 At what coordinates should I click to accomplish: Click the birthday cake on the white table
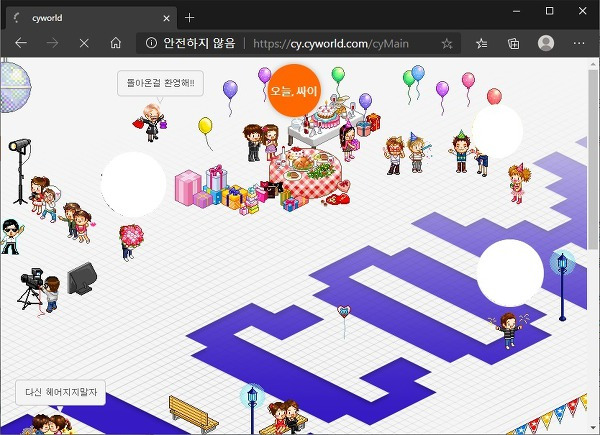point(325,114)
